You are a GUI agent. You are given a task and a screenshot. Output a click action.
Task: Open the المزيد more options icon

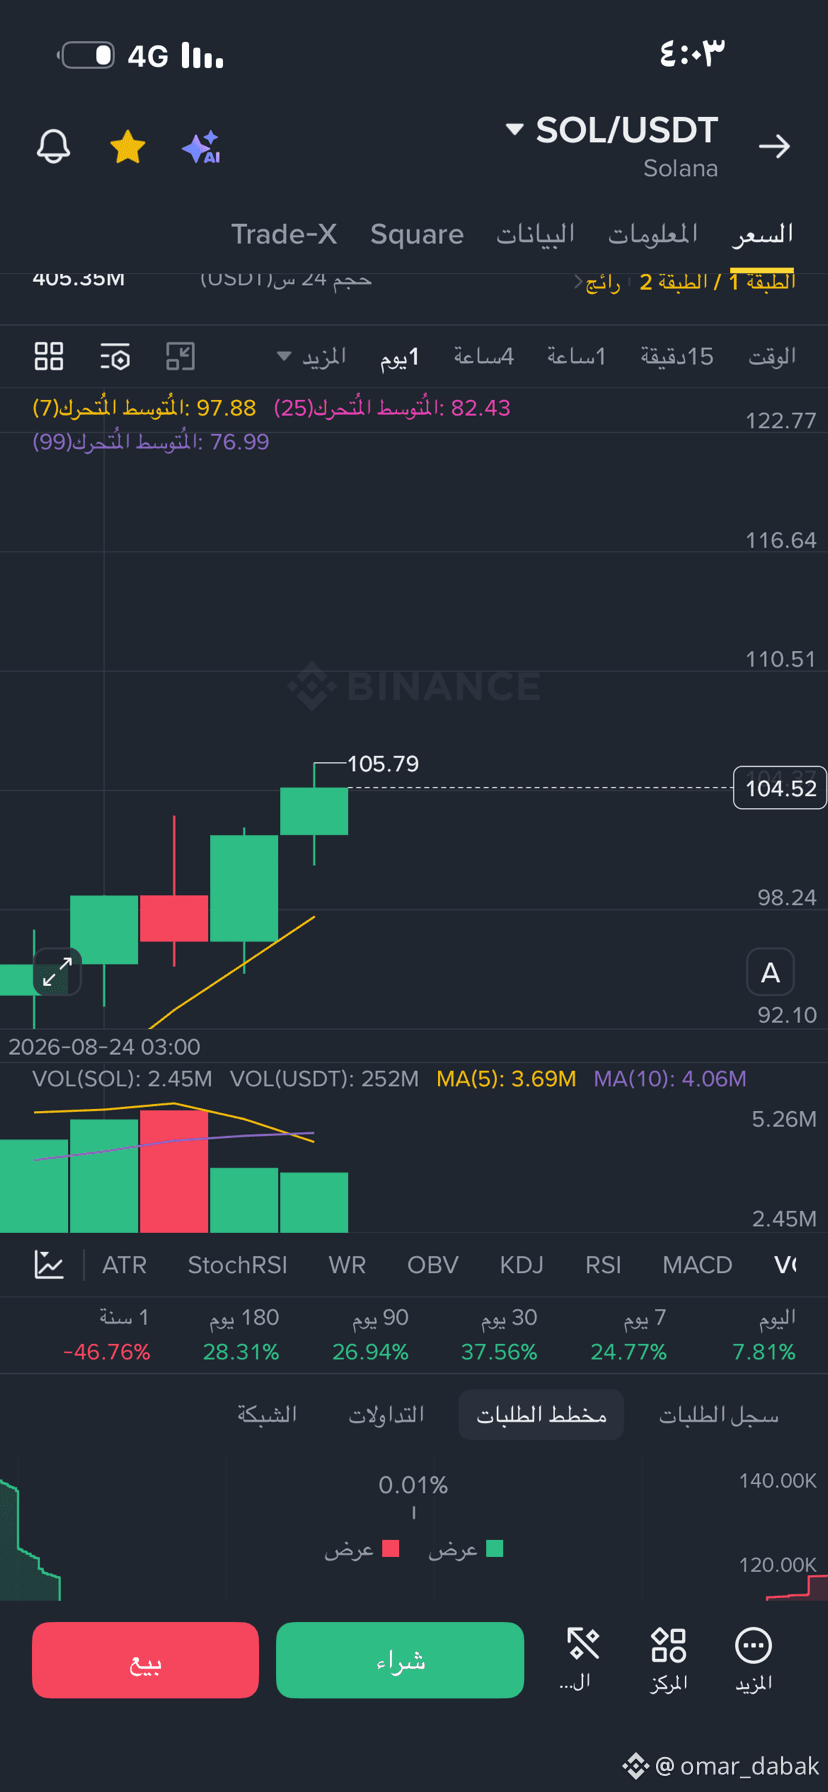(753, 1657)
